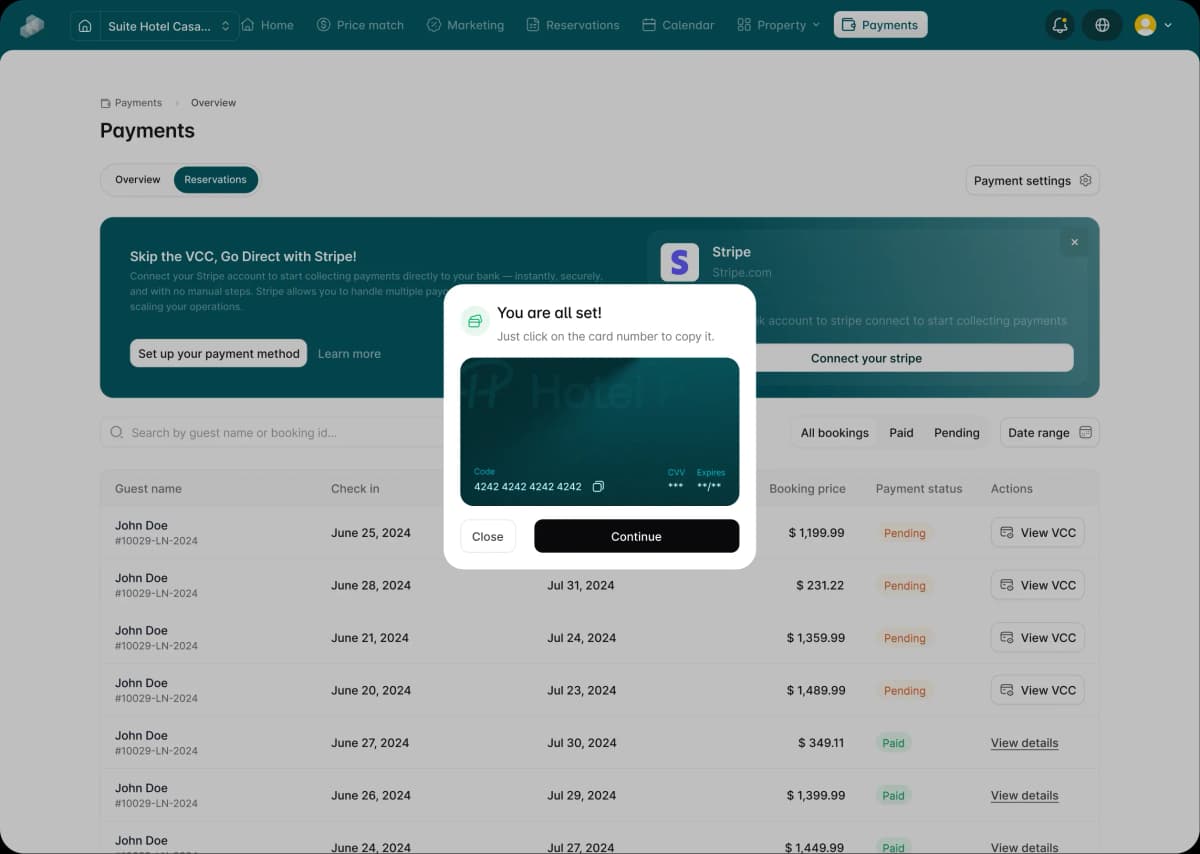Click the notification bell icon

pyautogui.click(x=1060, y=25)
